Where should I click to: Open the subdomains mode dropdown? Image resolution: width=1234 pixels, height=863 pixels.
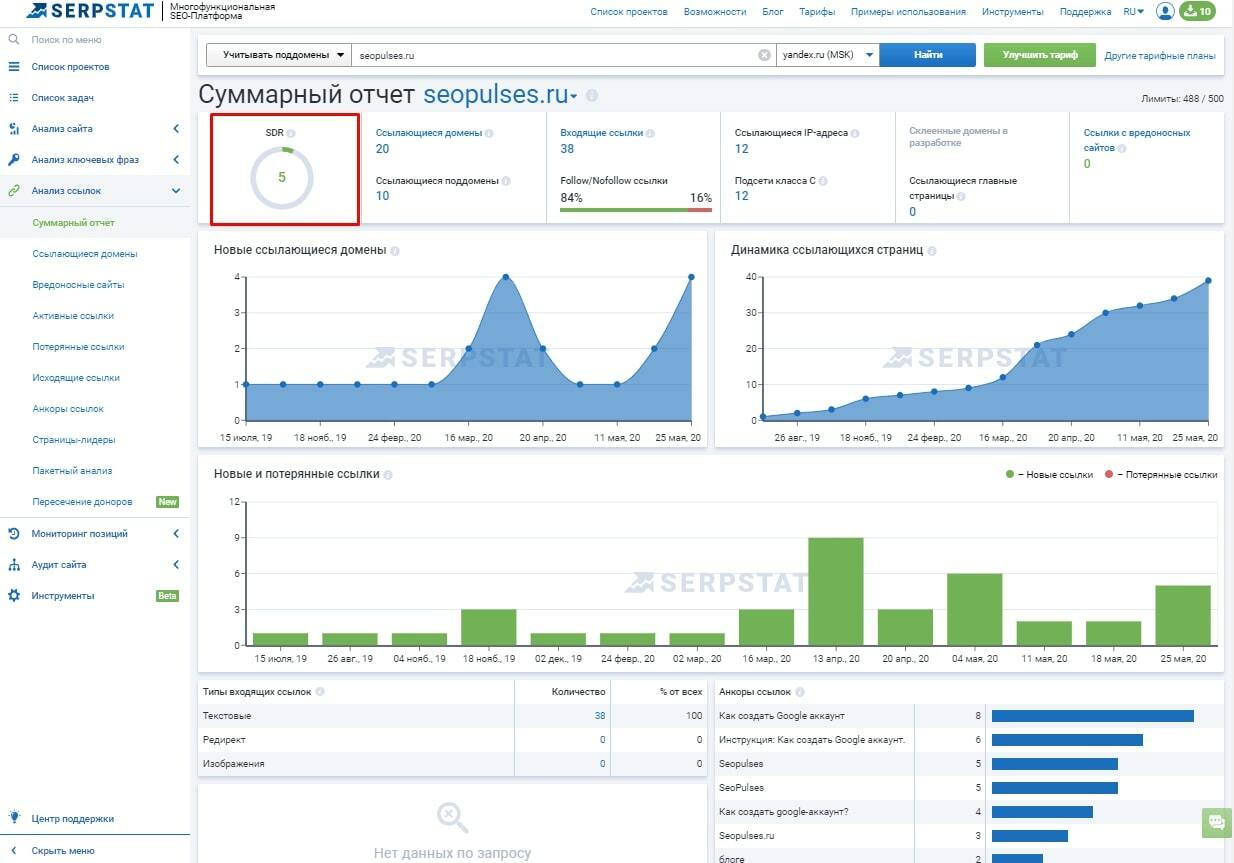pos(279,55)
